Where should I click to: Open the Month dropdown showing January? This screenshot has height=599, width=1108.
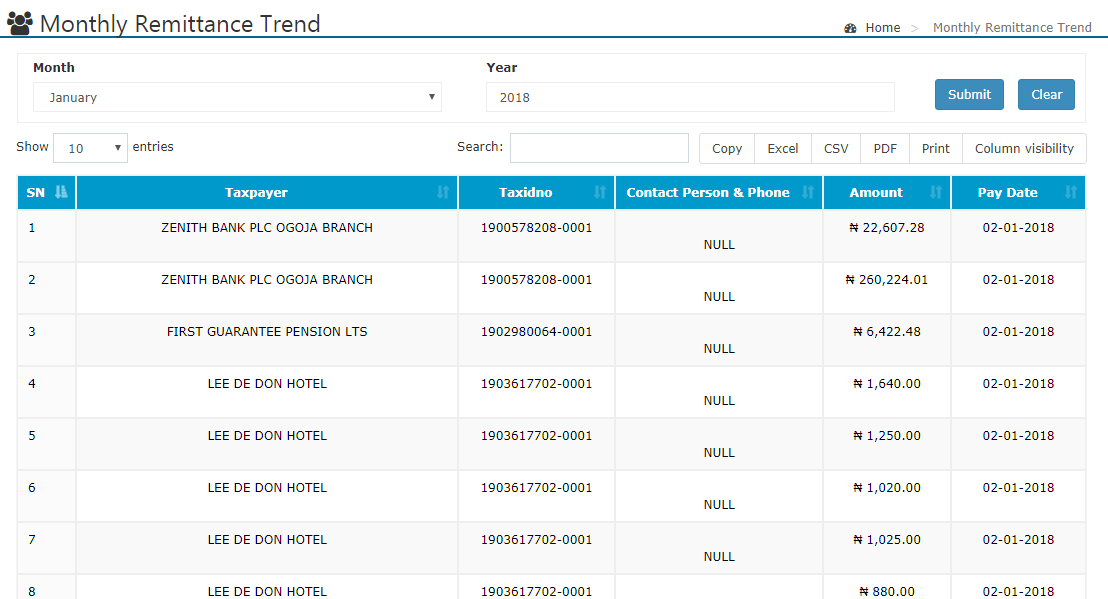[237, 97]
